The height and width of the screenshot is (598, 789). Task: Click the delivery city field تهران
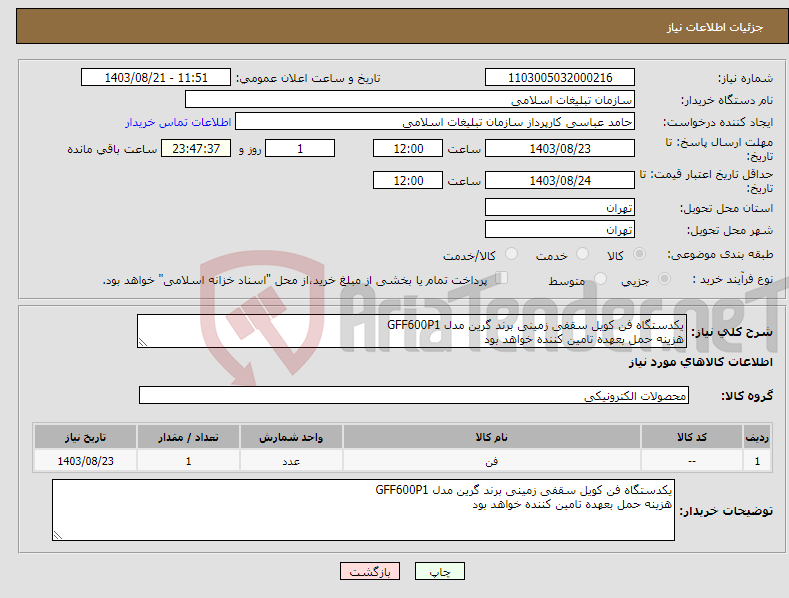click(560, 229)
